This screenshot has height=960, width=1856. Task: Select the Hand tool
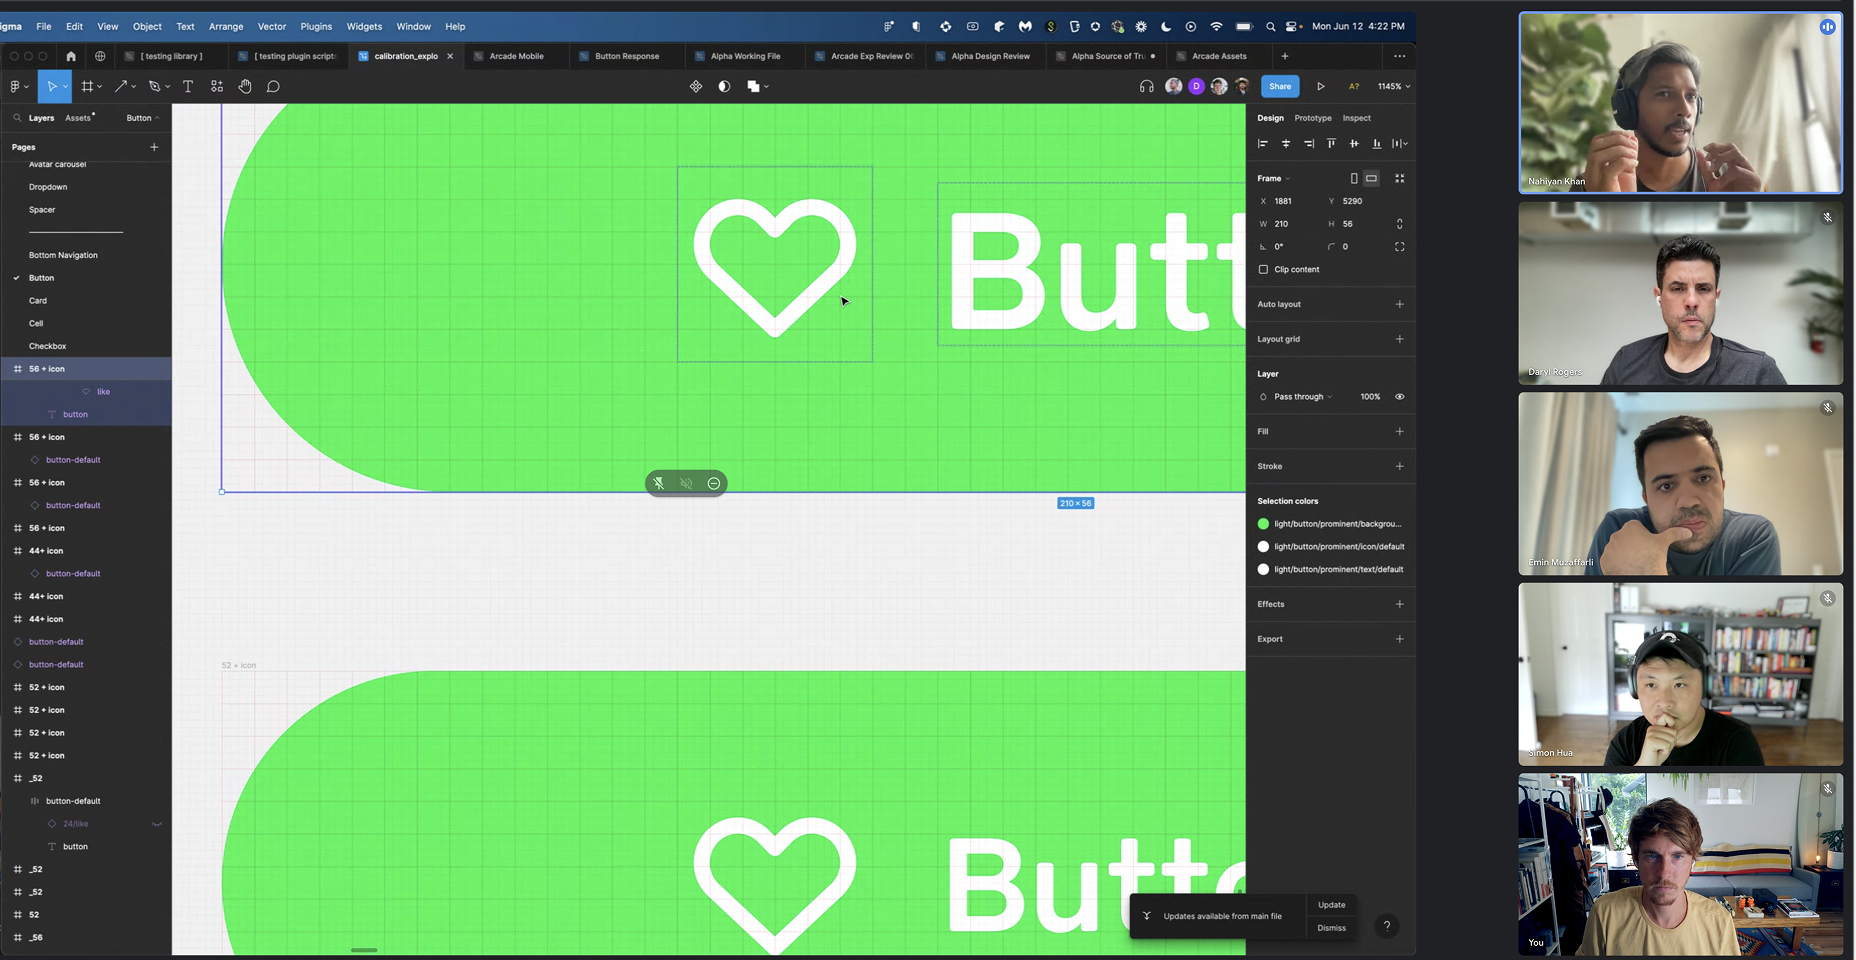[245, 87]
